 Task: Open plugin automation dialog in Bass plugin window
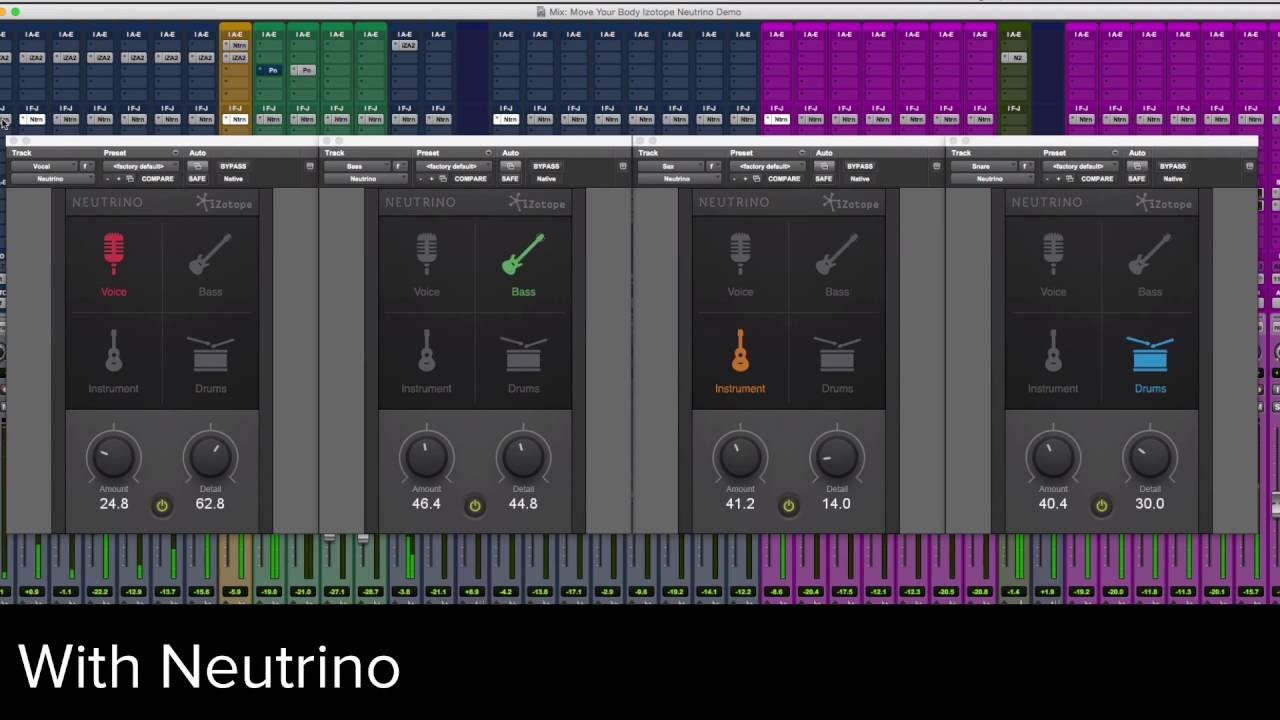[x=510, y=166]
